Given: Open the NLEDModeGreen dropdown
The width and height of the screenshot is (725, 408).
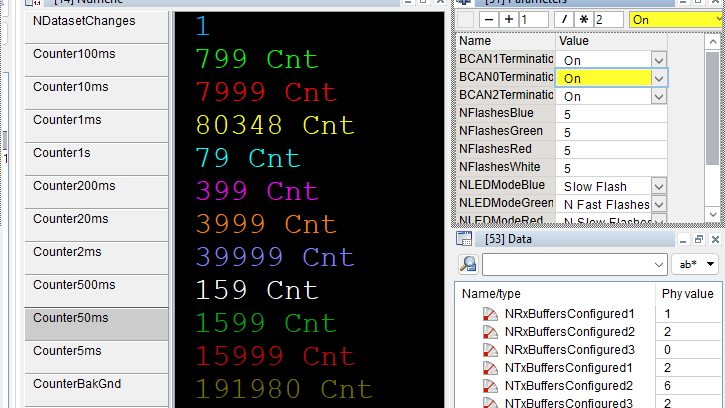Looking at the screenshot, I should [x=659, y=204].
